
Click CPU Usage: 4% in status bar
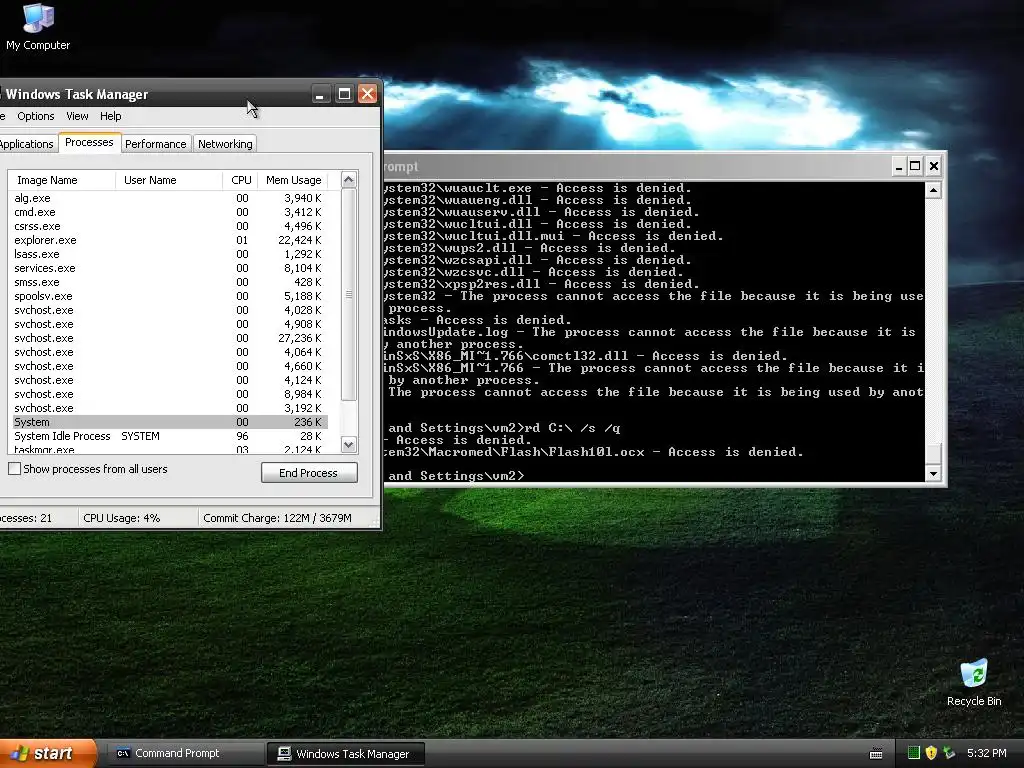click(x=121, y=518)
